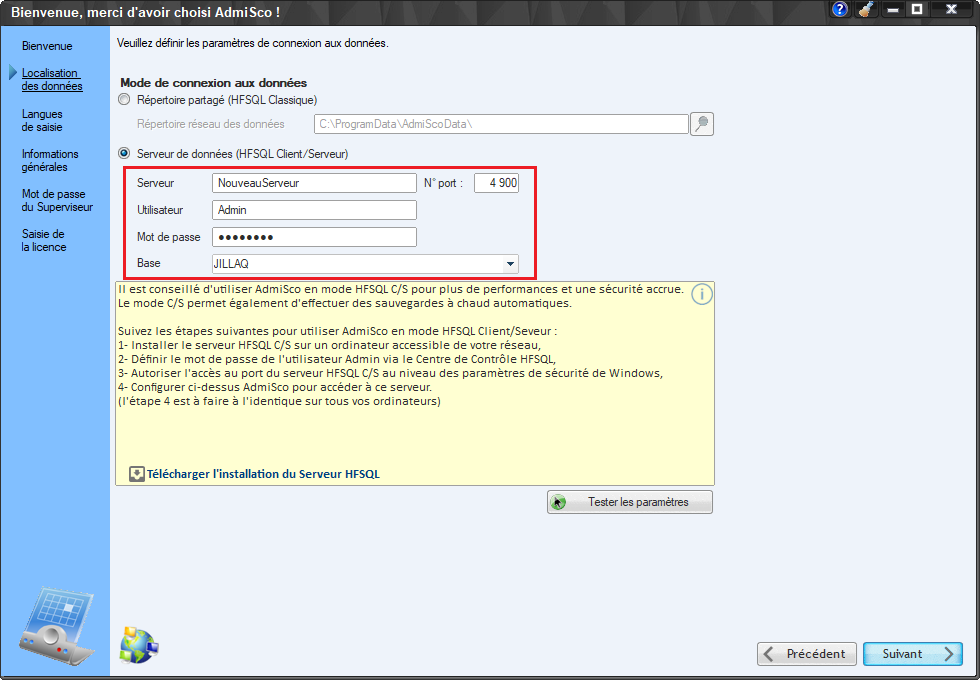
Task: Open Localisation des données step
Action: click(52, 79)
